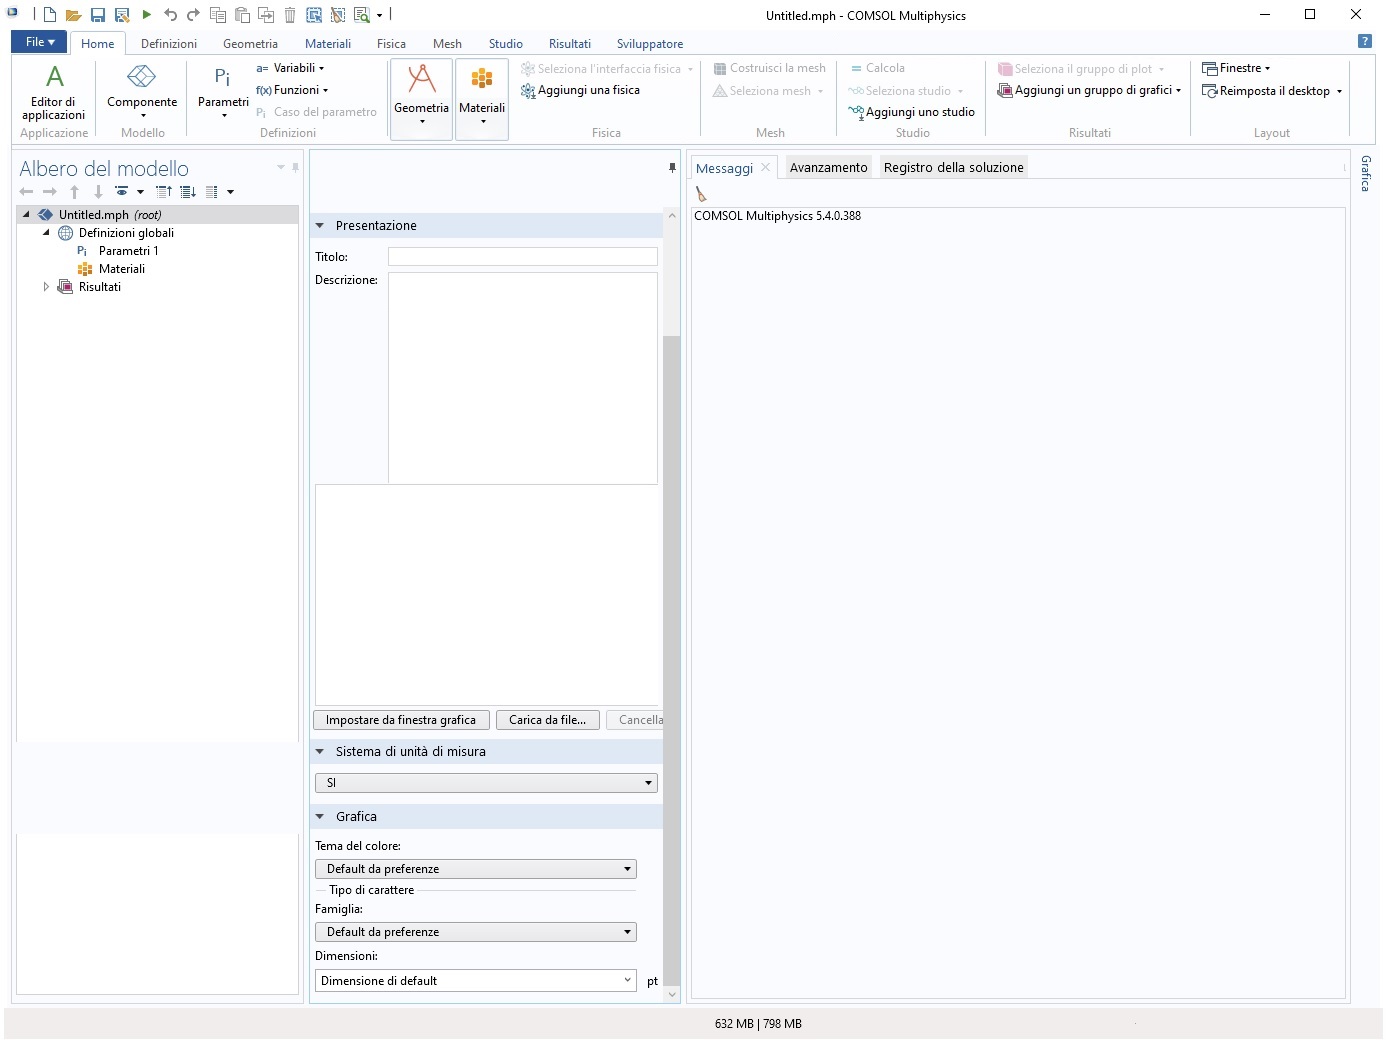
Task: Open the Parametri ribbon button
Action: pyautogui.click(x=223, y=91)
